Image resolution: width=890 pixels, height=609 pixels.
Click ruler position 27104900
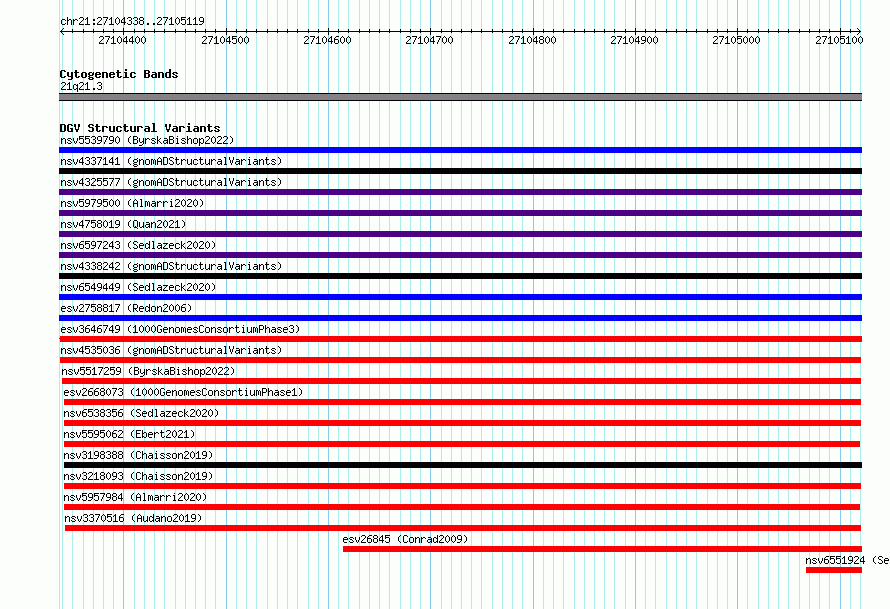[x=635, y=40]
